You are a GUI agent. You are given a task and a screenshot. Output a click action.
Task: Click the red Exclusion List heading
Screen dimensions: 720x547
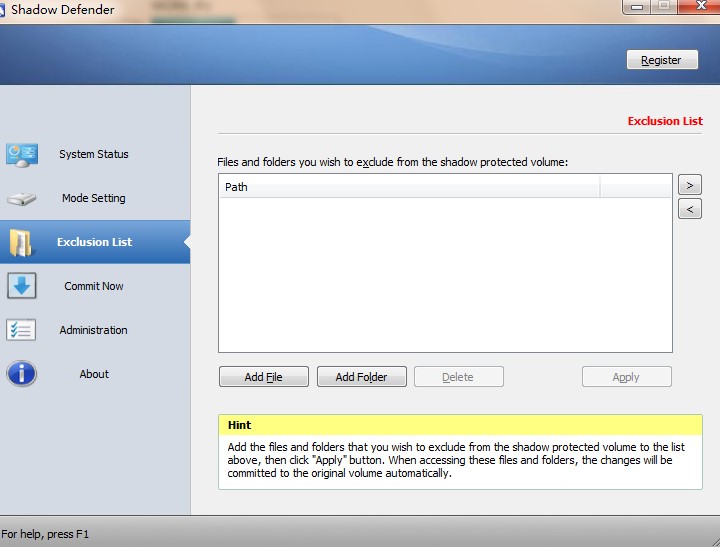click(665, 121)
